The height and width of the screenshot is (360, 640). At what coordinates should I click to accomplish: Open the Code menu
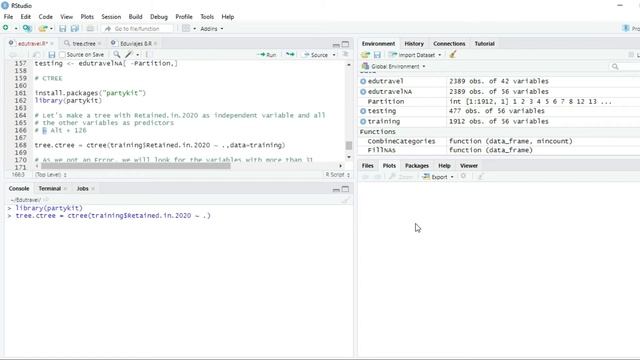click(x=45, y=17)
